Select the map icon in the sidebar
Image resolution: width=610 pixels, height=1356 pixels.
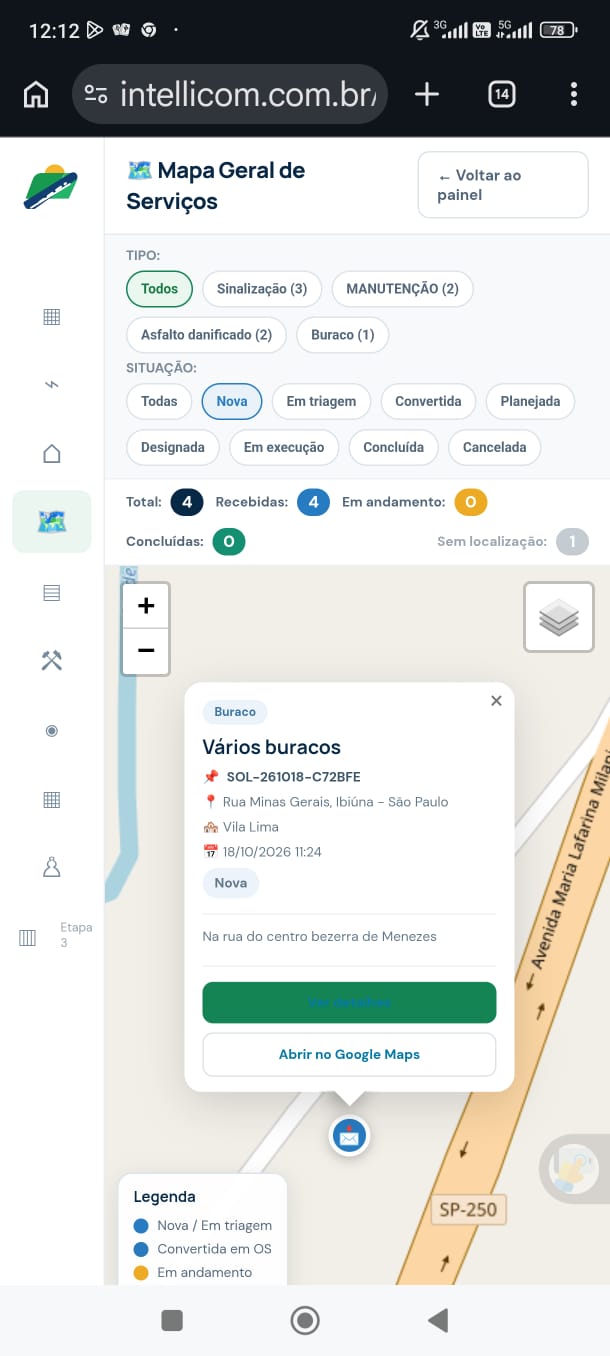tap(52, 522)
